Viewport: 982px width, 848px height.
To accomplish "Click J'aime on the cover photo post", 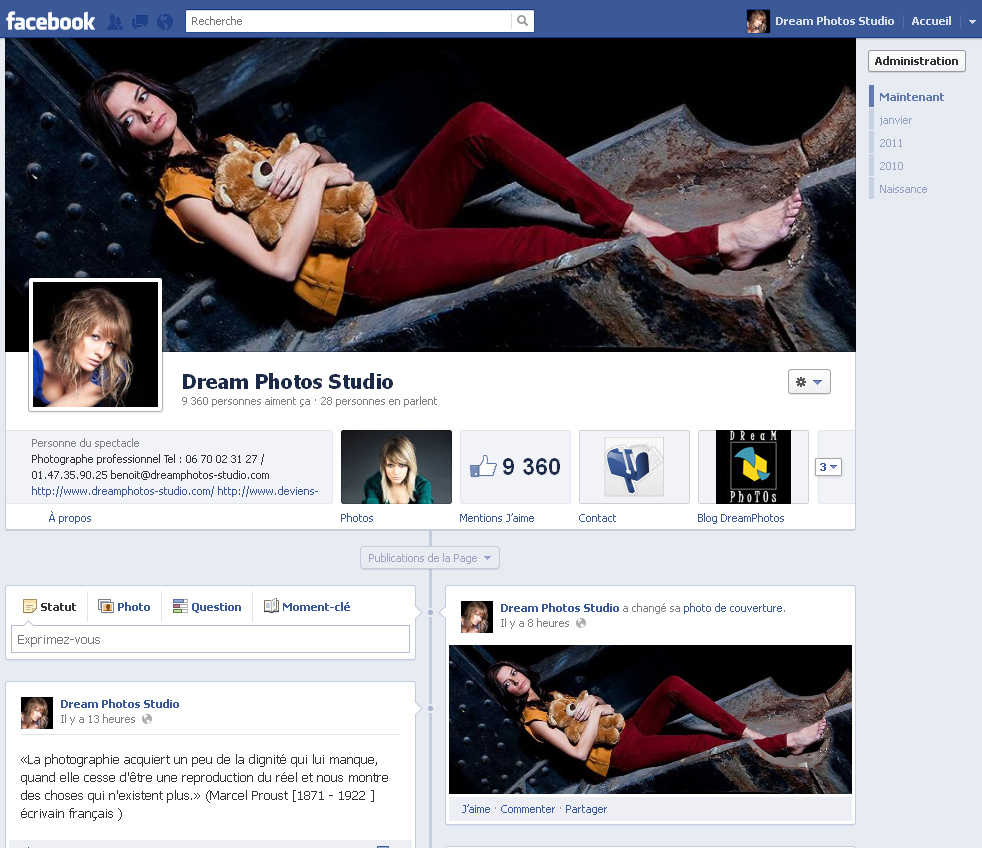I will click(476, 809).
